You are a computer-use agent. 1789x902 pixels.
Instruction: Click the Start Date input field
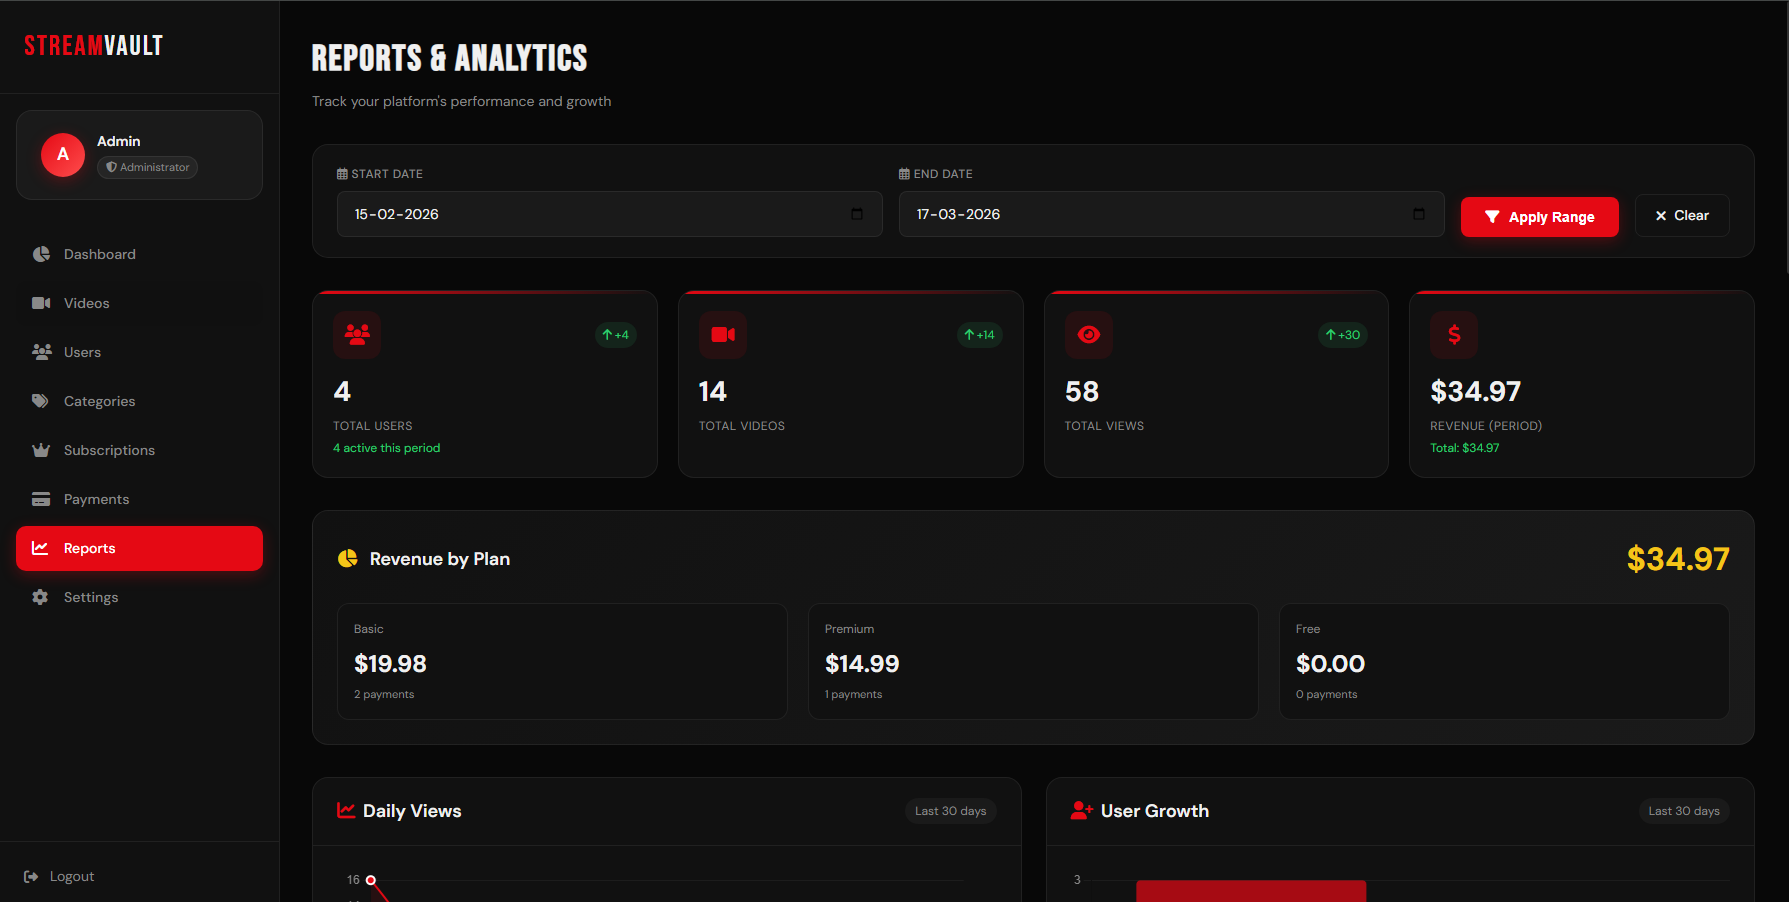pyautogui.click(x=590, y=215)
